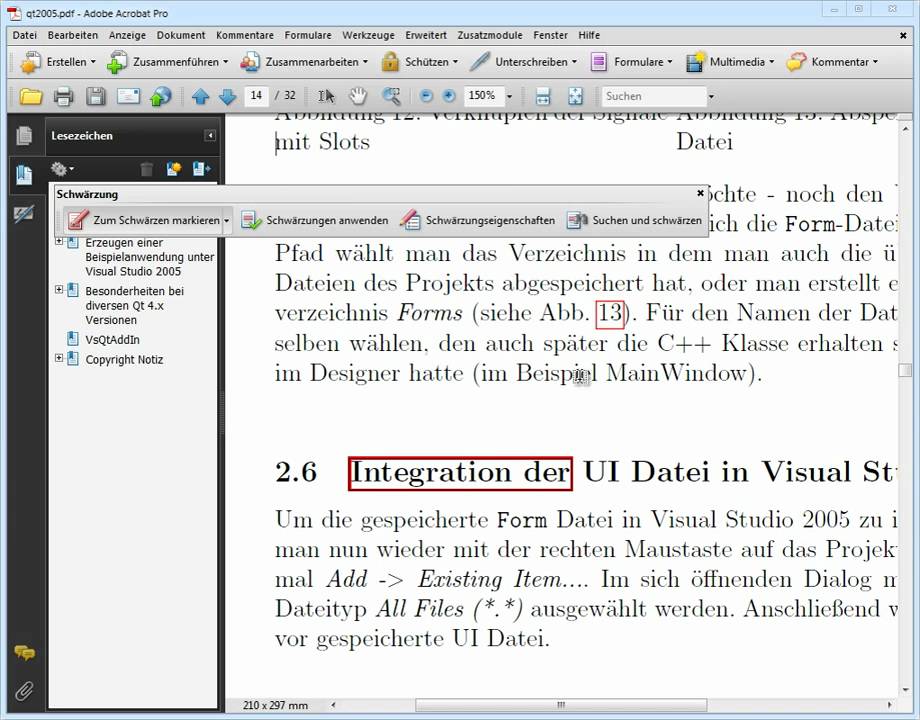
Task: Zoom in with plus button
Action: pyautogui.click(x=448, y=96)
